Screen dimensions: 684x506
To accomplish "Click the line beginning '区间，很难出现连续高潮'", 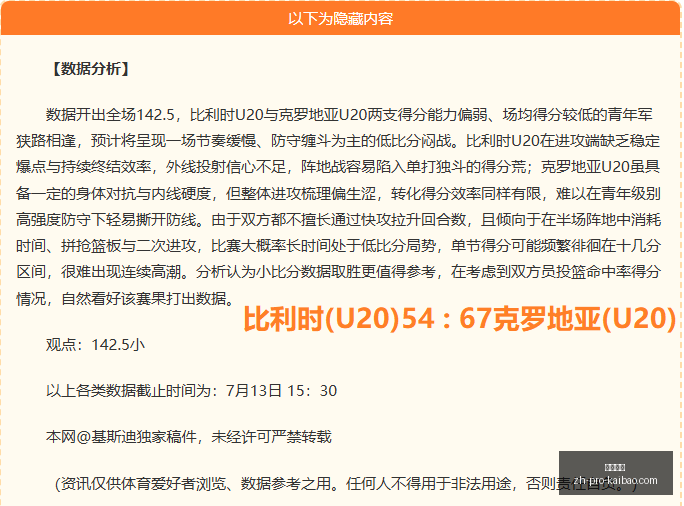I will [338, 272].
